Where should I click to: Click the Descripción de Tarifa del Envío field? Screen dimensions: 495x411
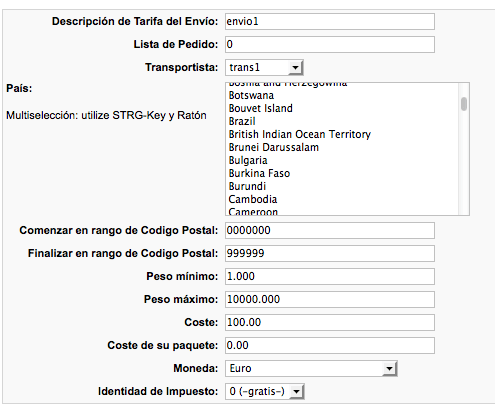(x=330, y=22)
